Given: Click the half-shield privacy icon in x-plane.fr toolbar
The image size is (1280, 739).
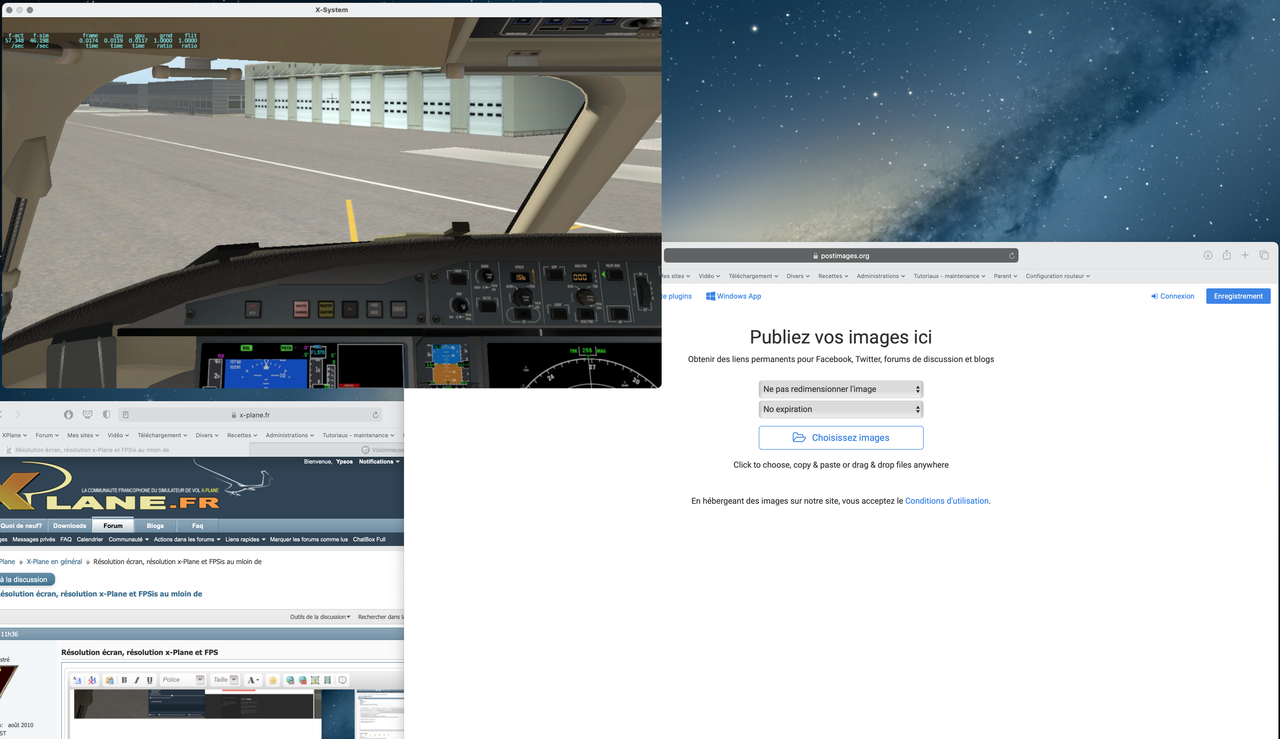Looking at the screenshot, I should (x=107, y=415).
